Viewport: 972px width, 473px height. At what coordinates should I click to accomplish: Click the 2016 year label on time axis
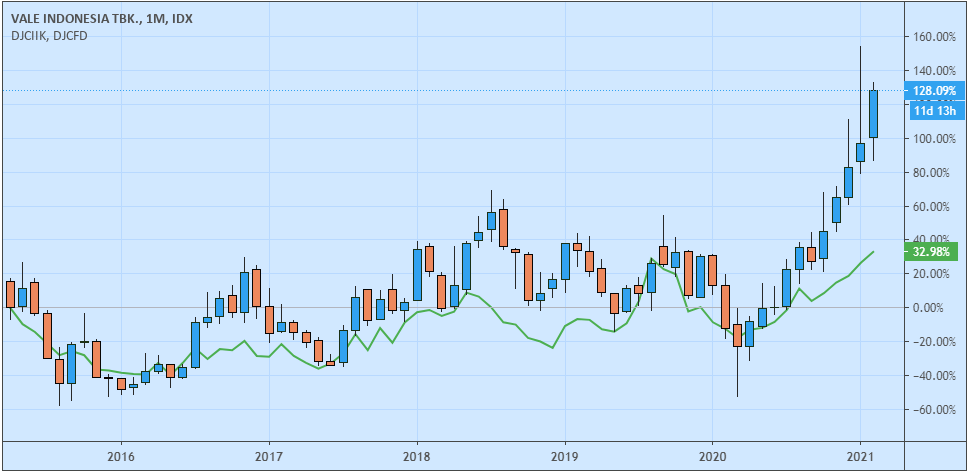120,455
